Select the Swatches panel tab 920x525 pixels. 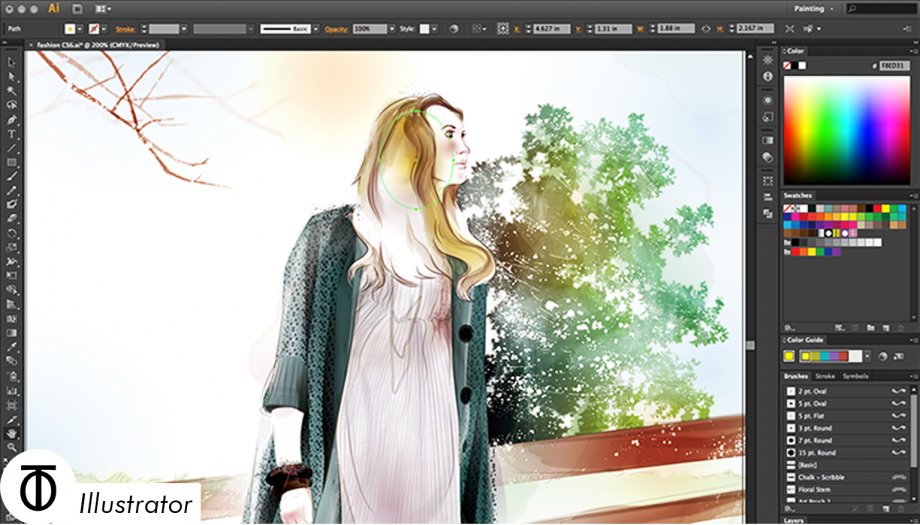[798, 195]
